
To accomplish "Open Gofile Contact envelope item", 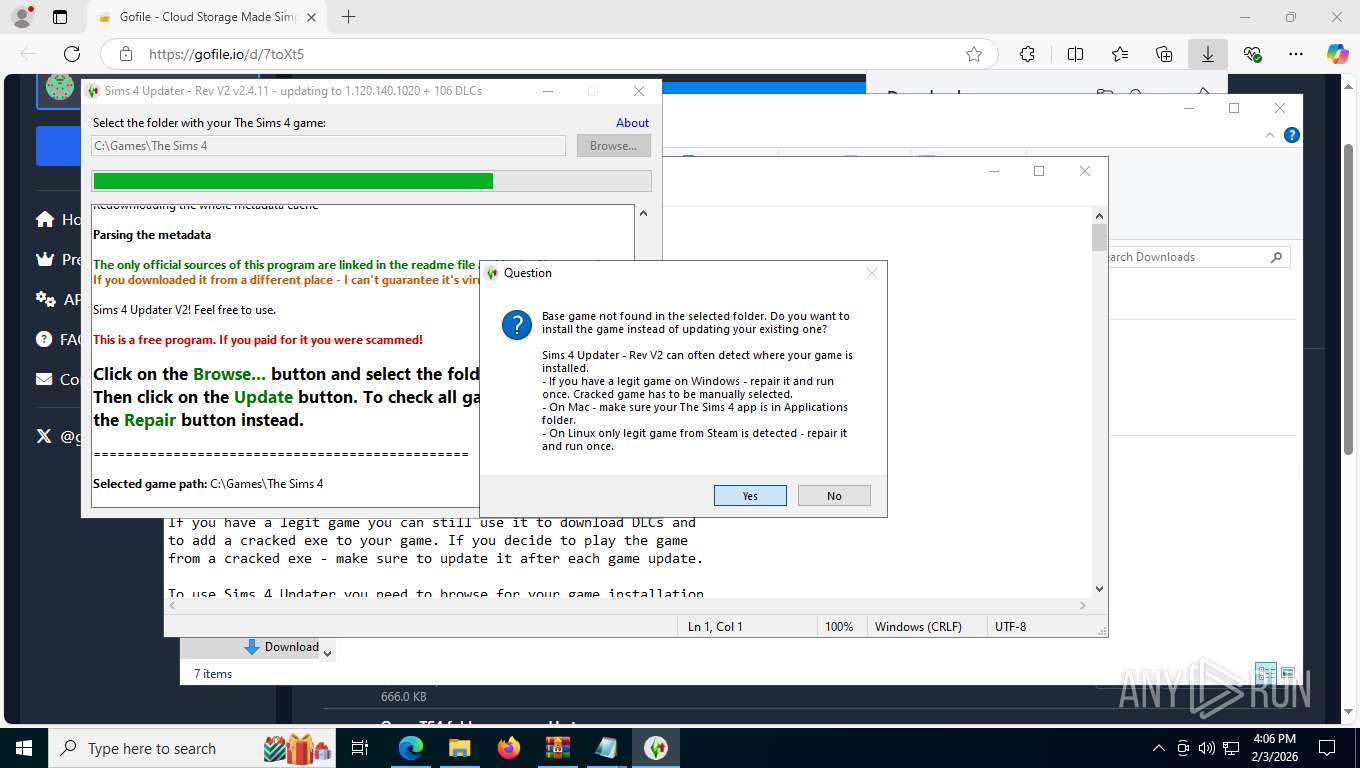I will pyautogui.click(x=58, y=379).
